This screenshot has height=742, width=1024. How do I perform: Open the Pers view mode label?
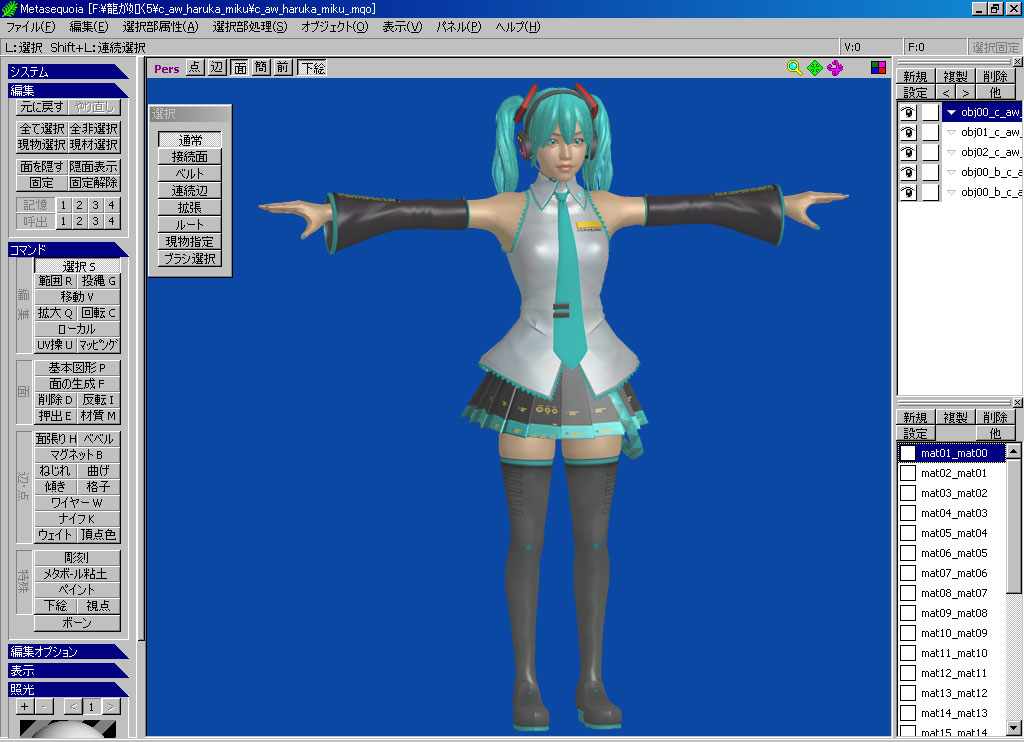pos(167,69)
